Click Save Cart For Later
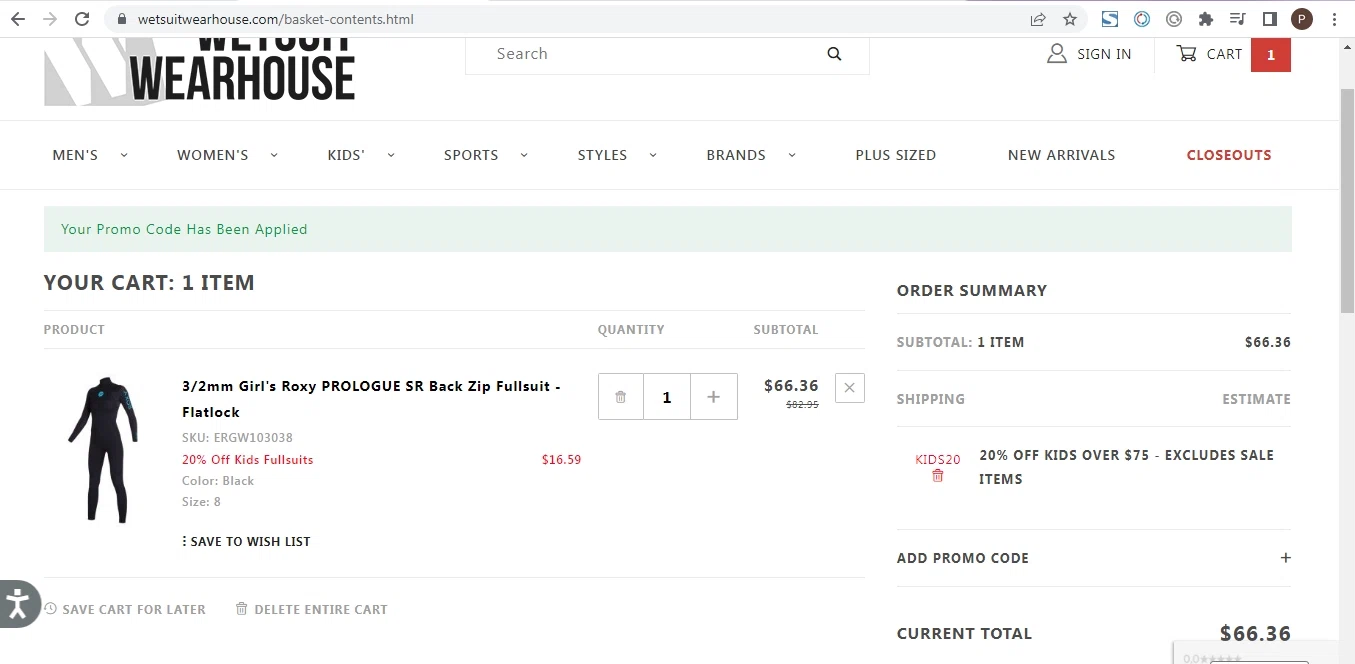This screenshot has width=1355, height=664. coord(125,609)
